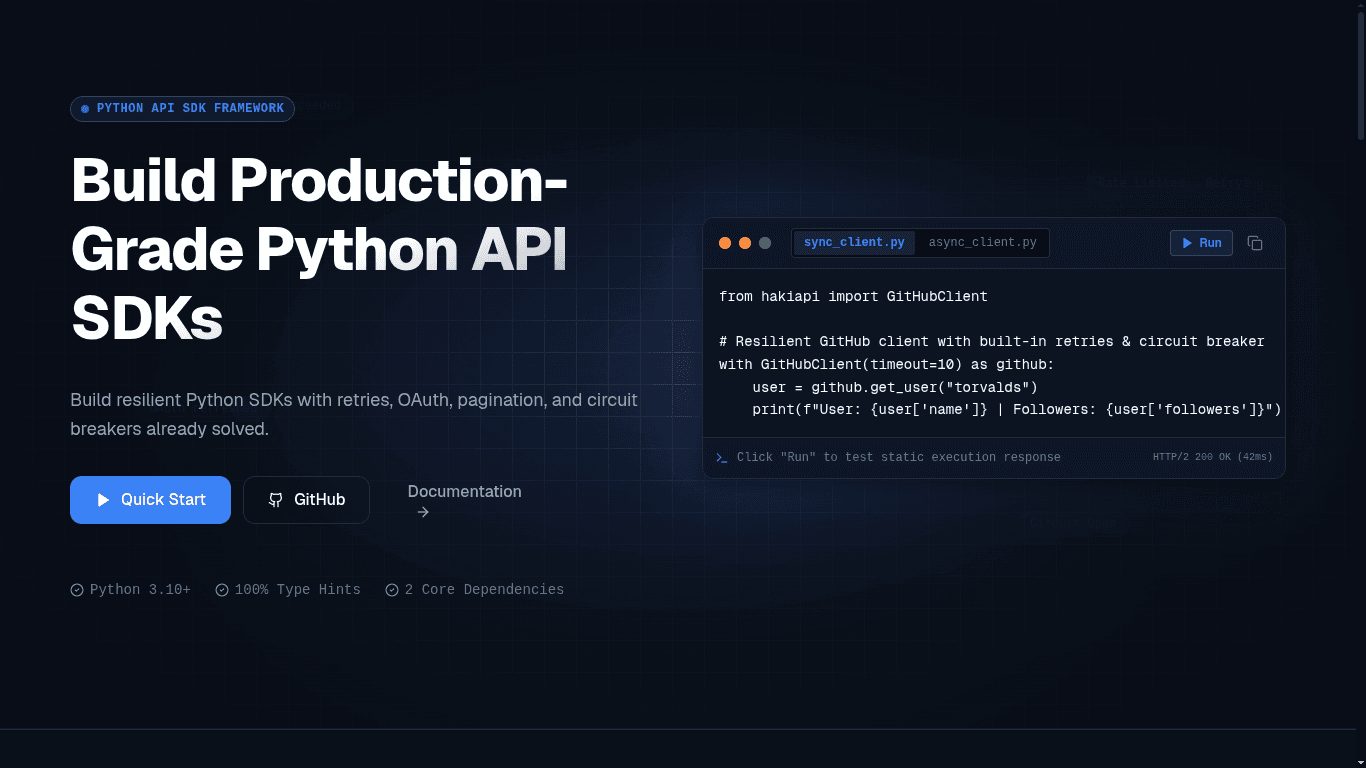The height and width of the screenshot is (768, 1366).
Task: Click the terminal prompt icon
Action: (722, 457)
